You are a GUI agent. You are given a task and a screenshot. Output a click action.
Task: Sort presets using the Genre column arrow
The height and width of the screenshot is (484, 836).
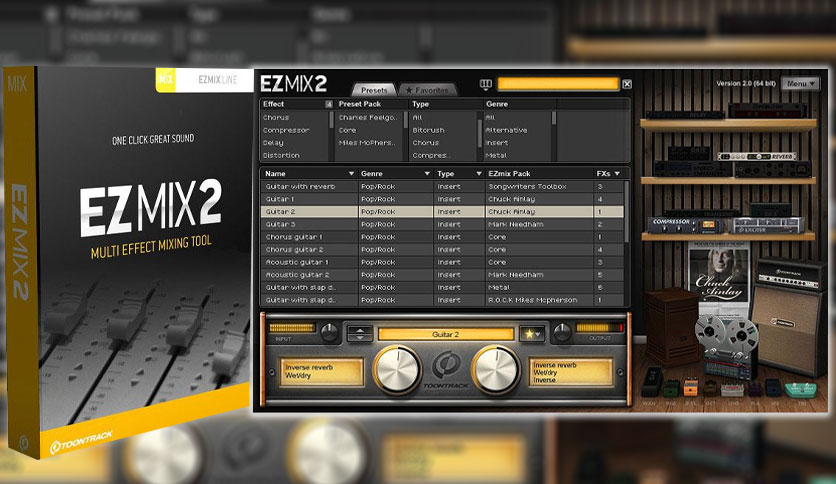[x=427, y=174]
